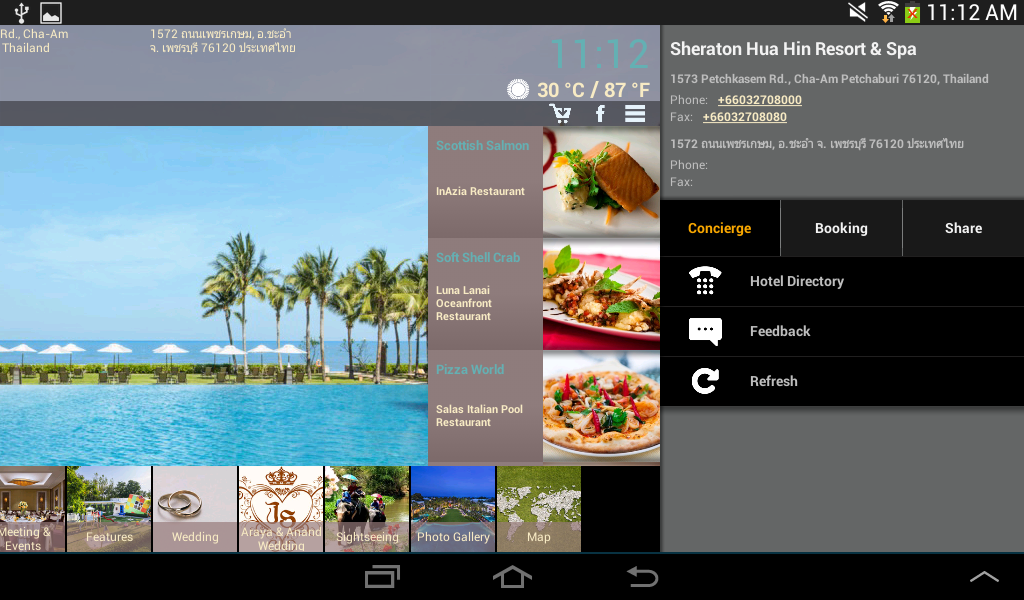Tap the USB status bar icon
This screenshot has width=1024, height=600.
22,12
